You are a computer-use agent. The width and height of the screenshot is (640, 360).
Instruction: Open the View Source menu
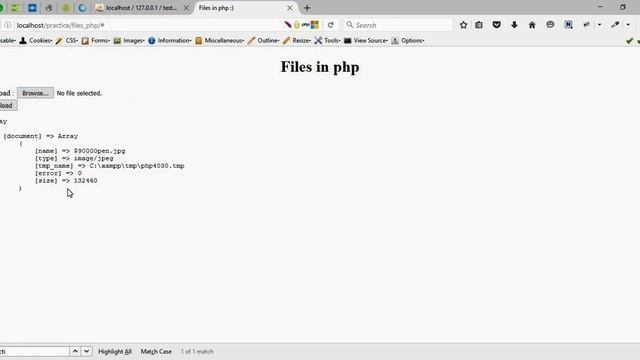[366, 40]
